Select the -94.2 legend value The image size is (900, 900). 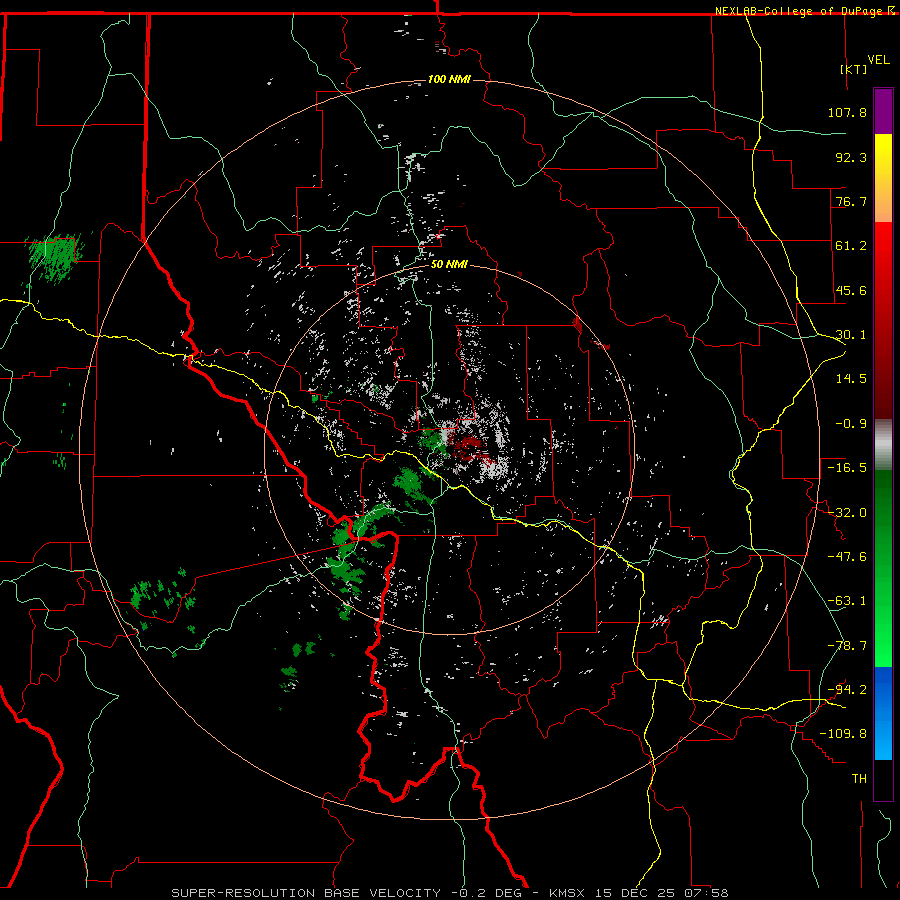tap(847, 689)
